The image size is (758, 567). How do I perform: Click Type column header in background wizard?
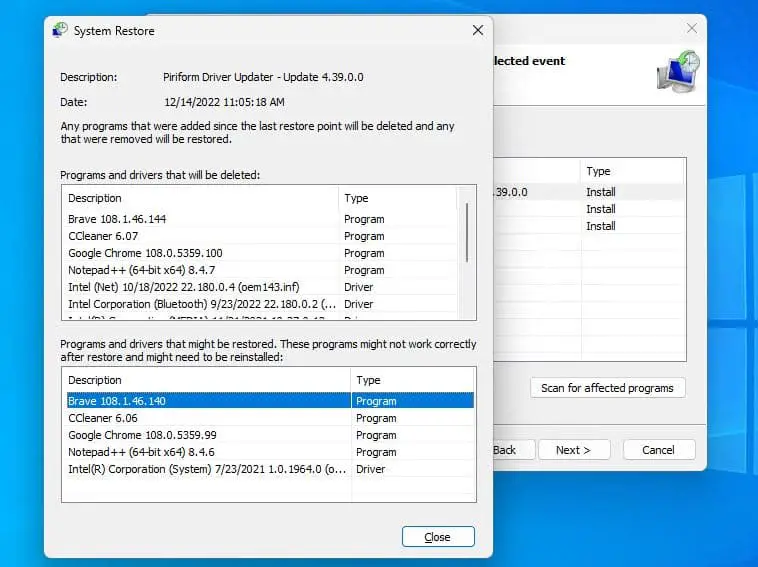tap(632, 171)
